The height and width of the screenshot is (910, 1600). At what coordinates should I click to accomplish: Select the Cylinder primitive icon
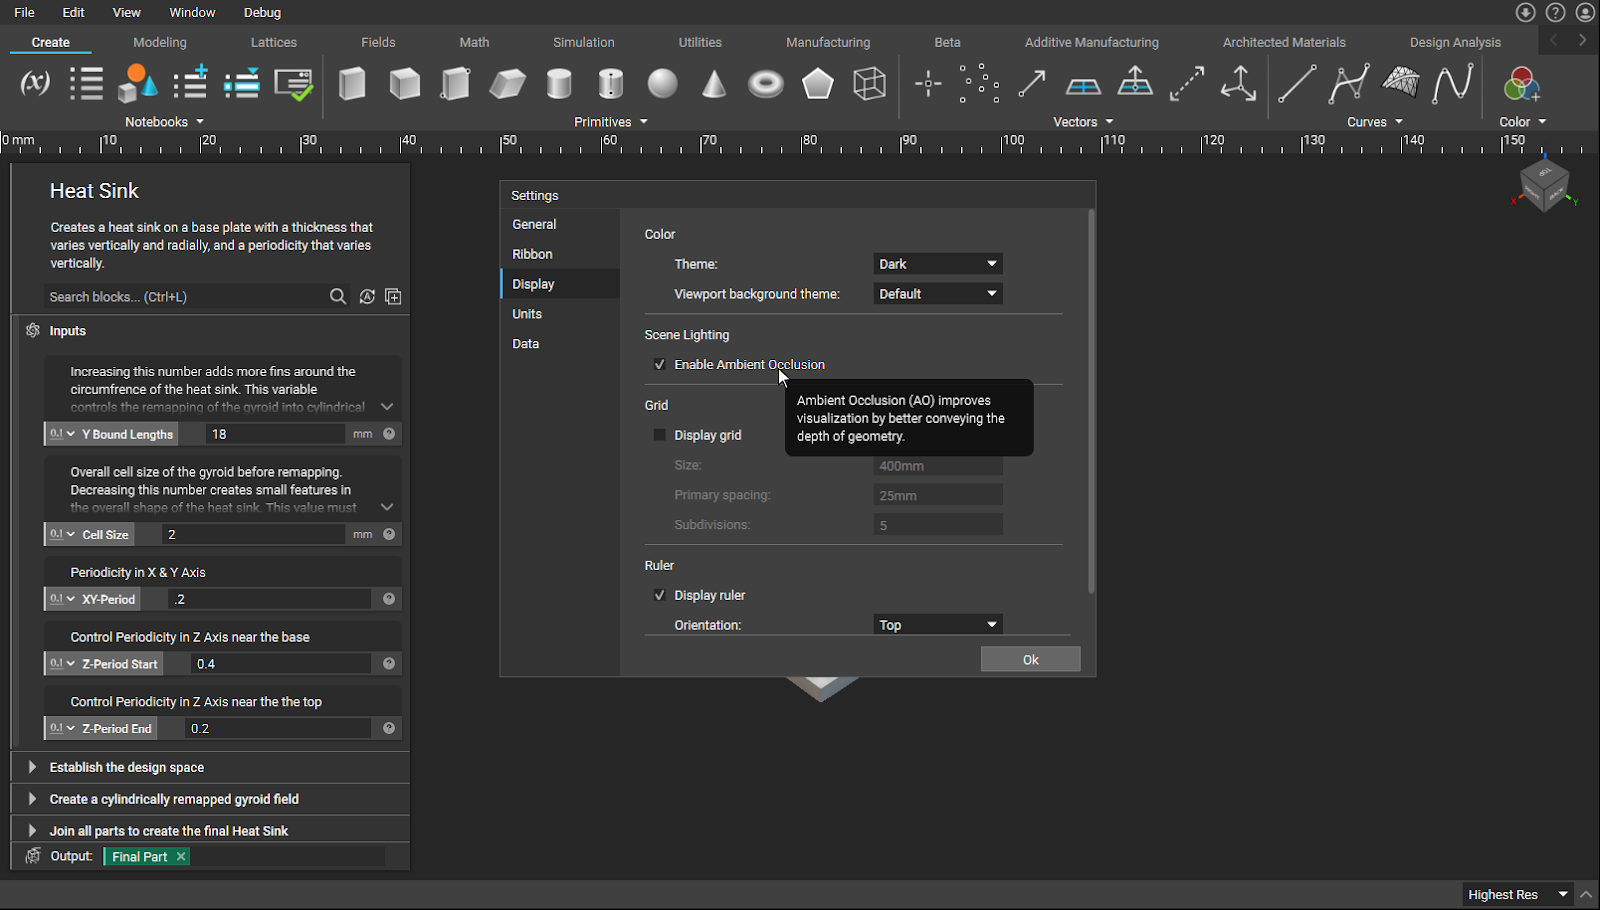click(559, 84)
